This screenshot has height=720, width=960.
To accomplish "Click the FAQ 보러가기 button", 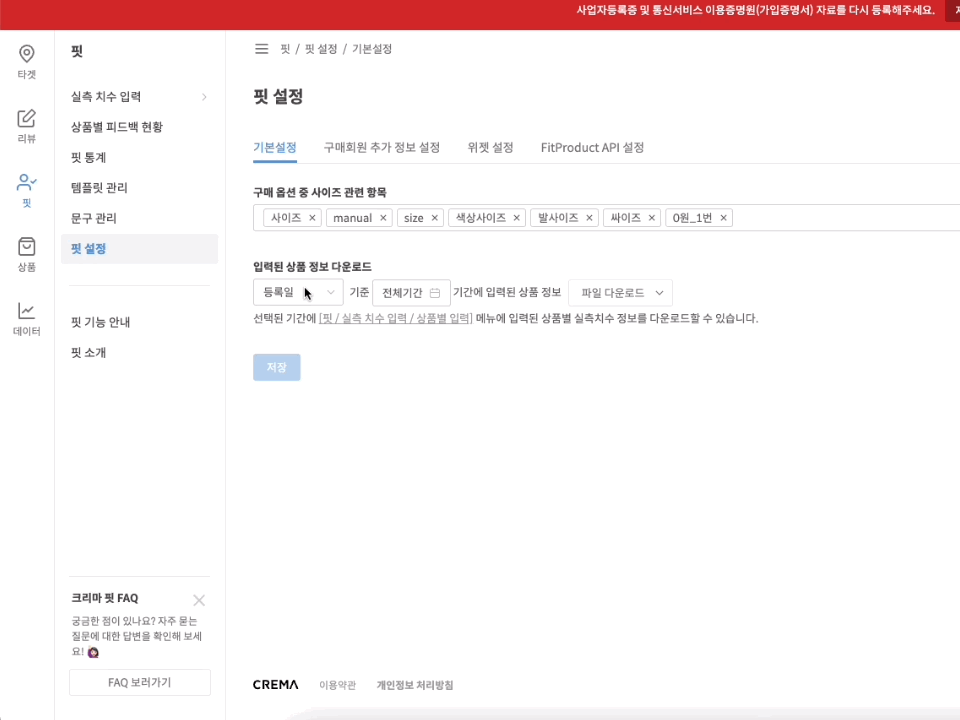I will pos(139,682).
